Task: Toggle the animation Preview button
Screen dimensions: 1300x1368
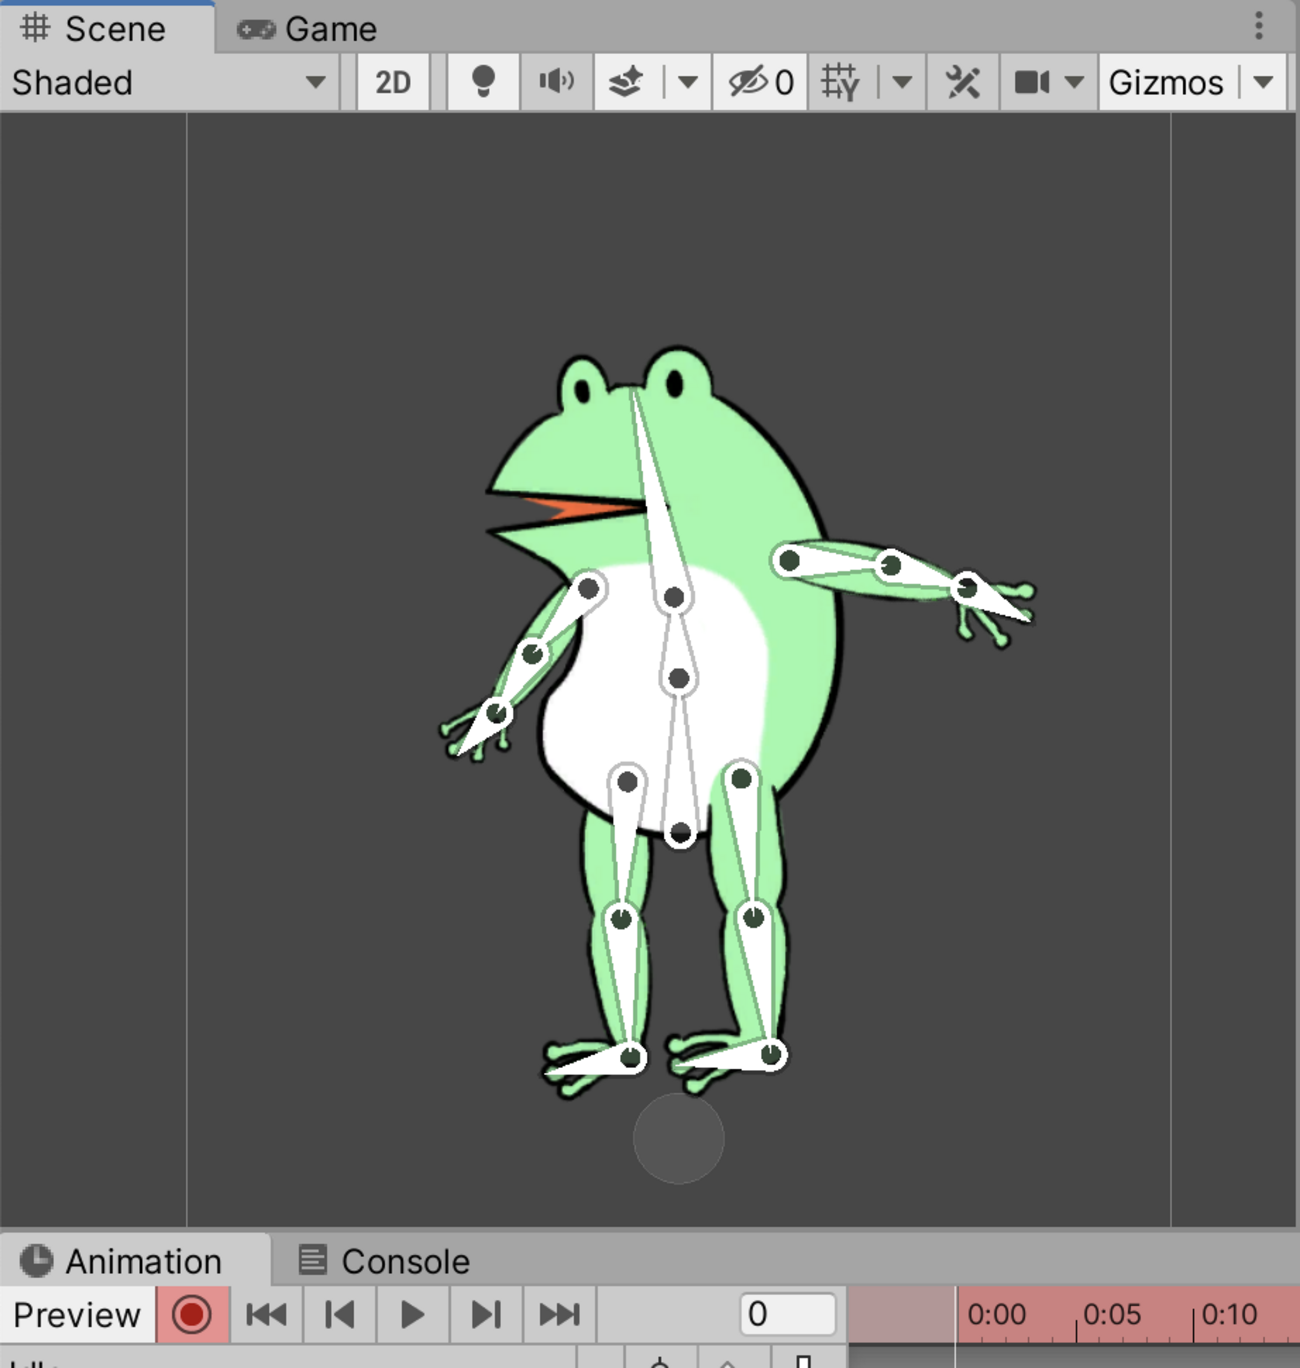Action: 77,1314
